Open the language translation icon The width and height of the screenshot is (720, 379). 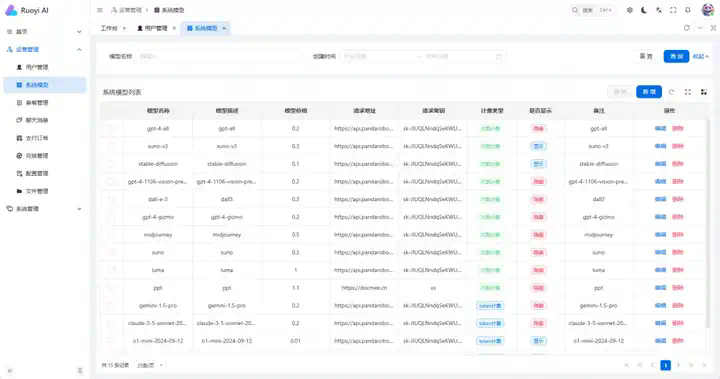pyautogui.click(x=658, y=10)
